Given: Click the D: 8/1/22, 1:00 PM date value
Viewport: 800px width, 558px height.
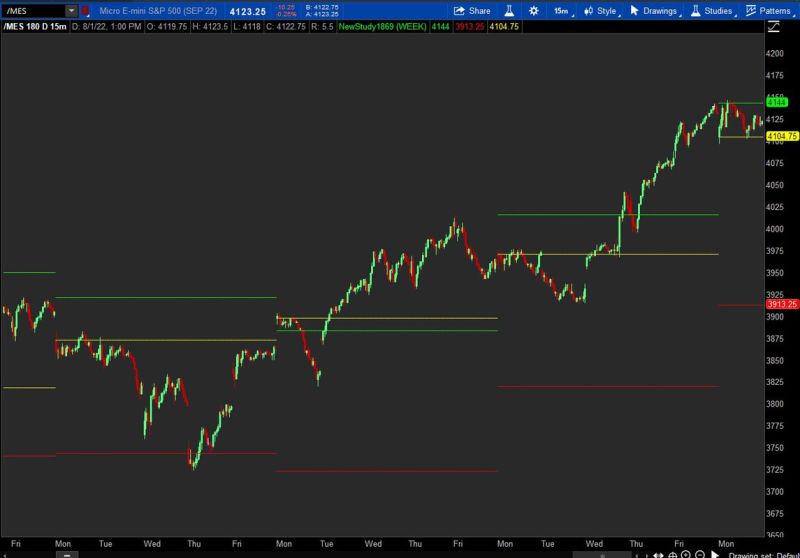Looking at the screenshot, I should coord(107,27).
